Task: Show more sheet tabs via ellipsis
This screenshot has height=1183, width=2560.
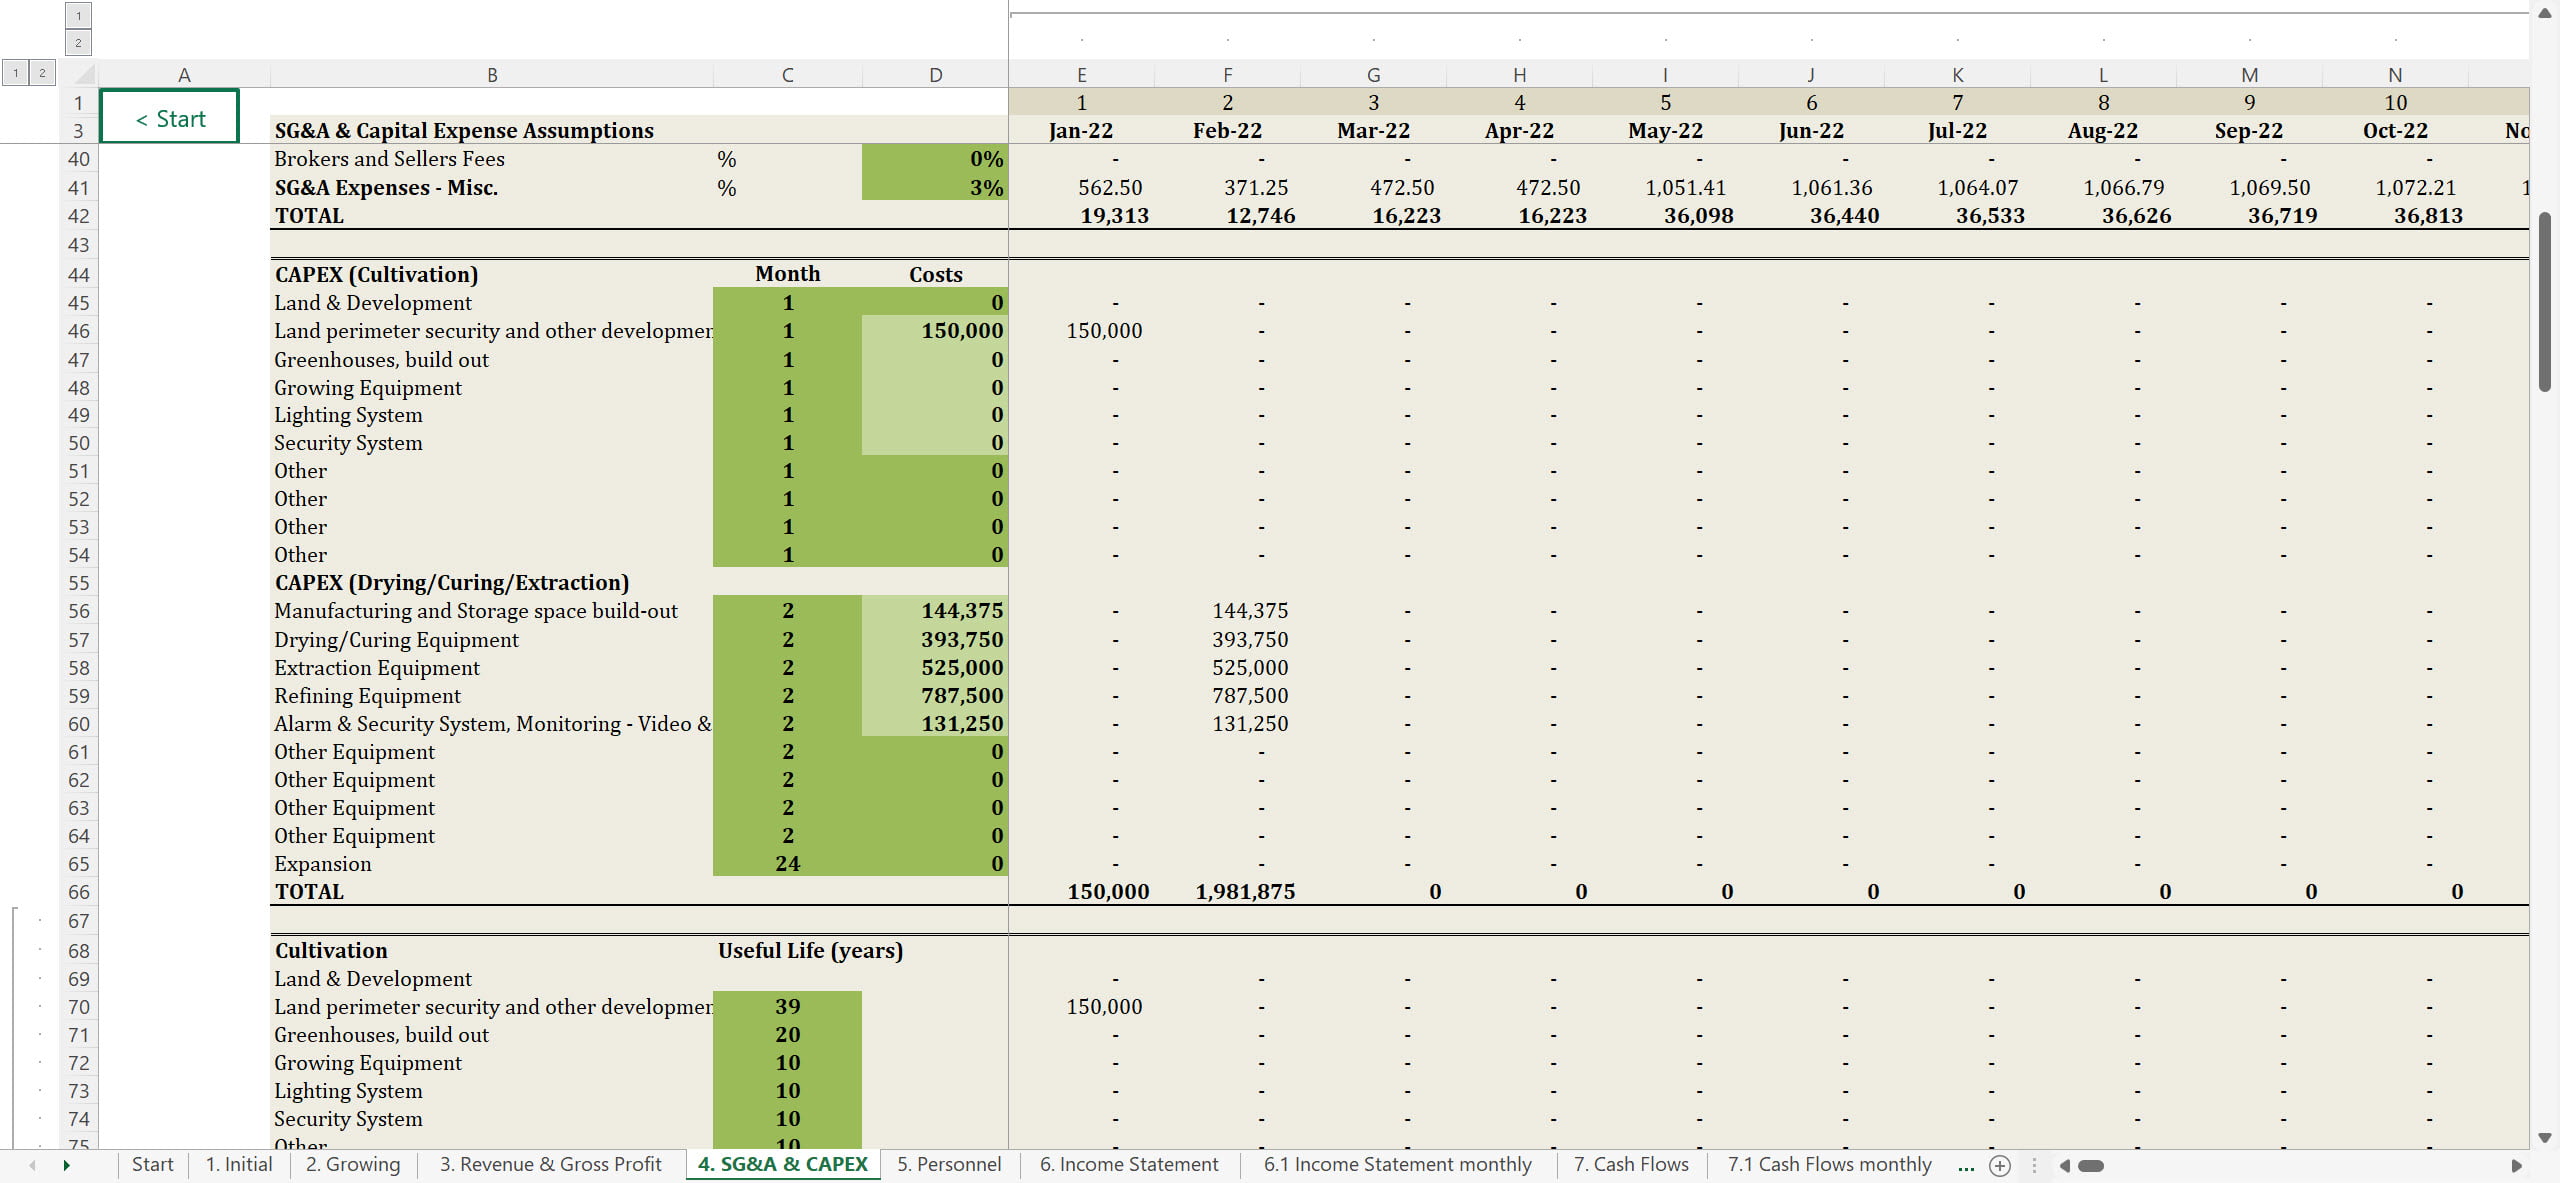Action: [x=1966, y=1165]
